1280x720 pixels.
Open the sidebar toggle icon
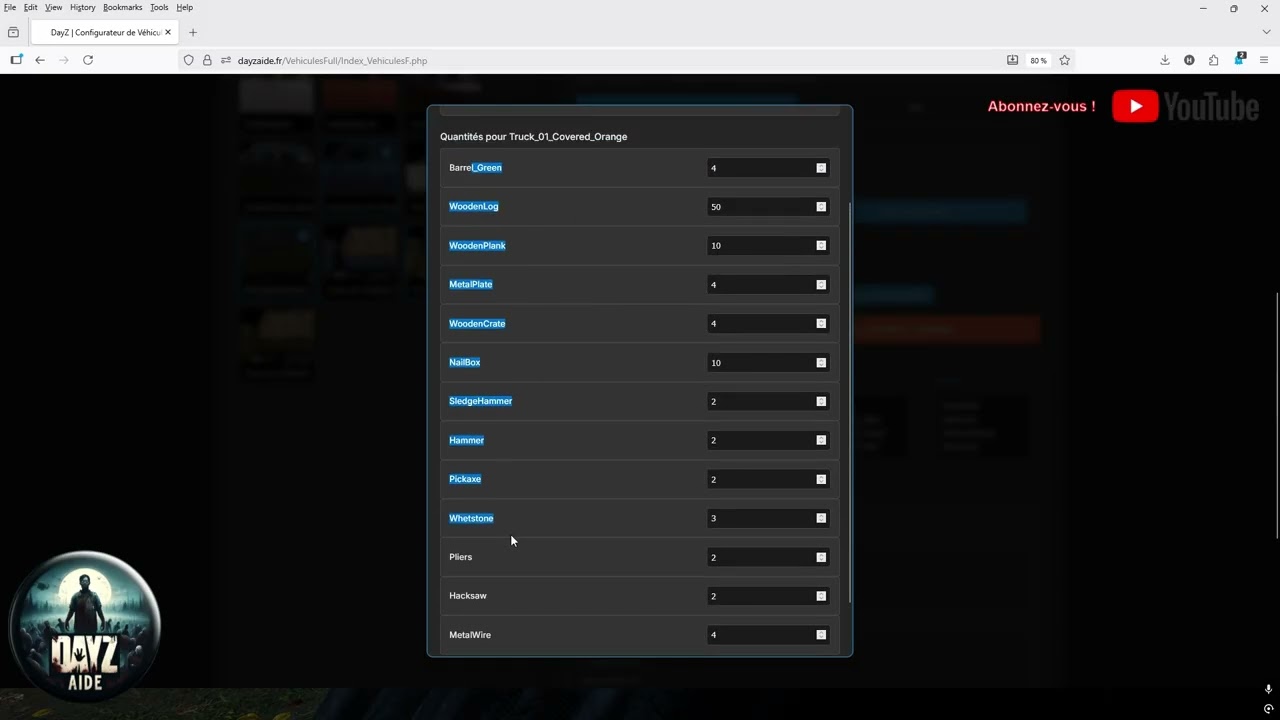pos(16,60)
